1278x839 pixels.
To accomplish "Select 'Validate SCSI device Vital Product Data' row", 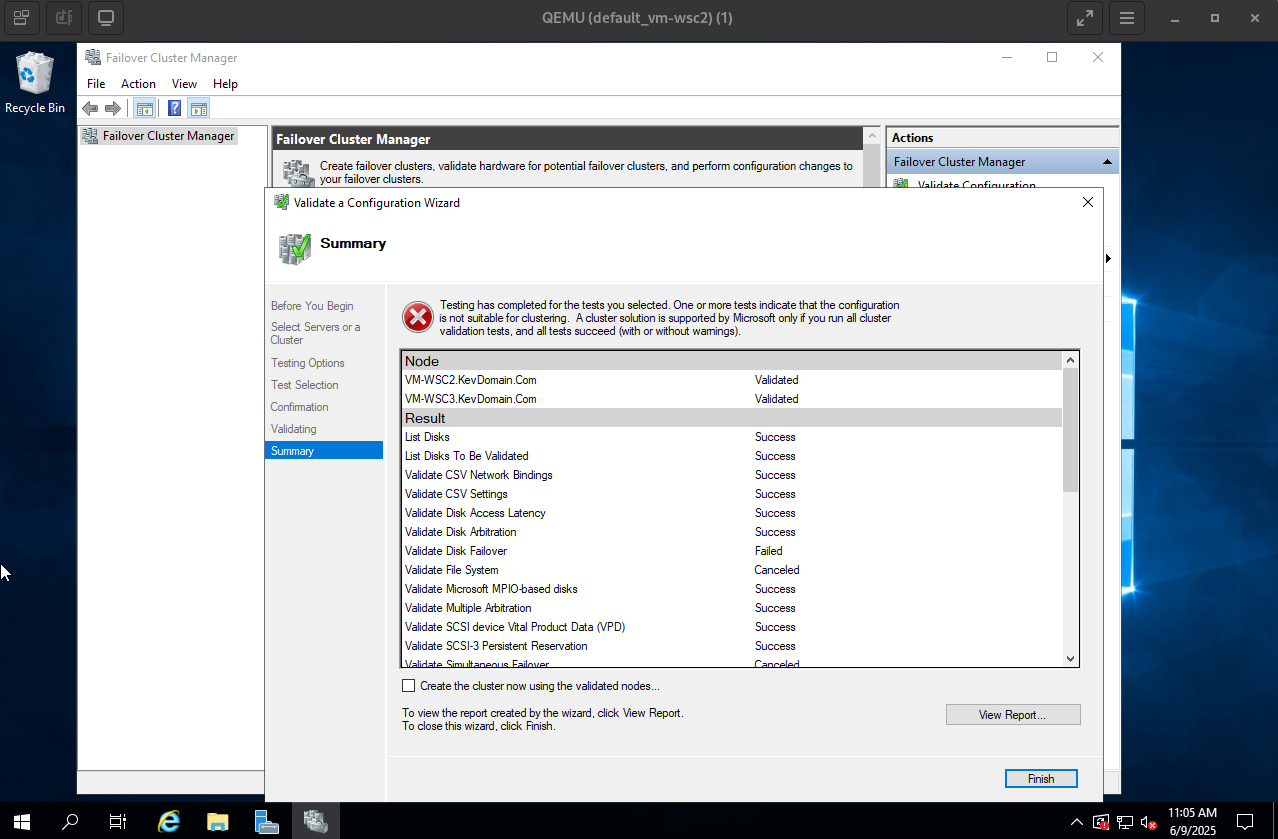I will pyautogui.click(x=731, y=627).
